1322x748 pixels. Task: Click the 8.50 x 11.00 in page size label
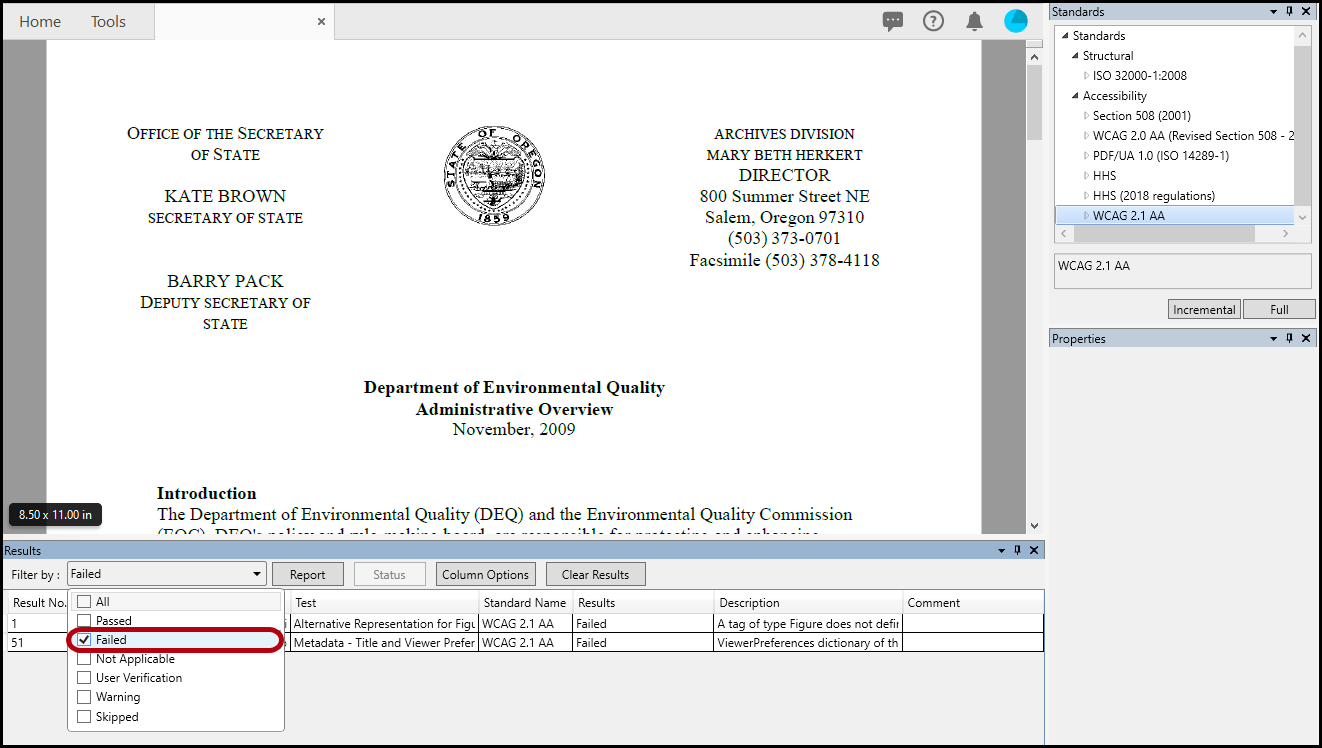pyautogui.click(x=55, y=515)
